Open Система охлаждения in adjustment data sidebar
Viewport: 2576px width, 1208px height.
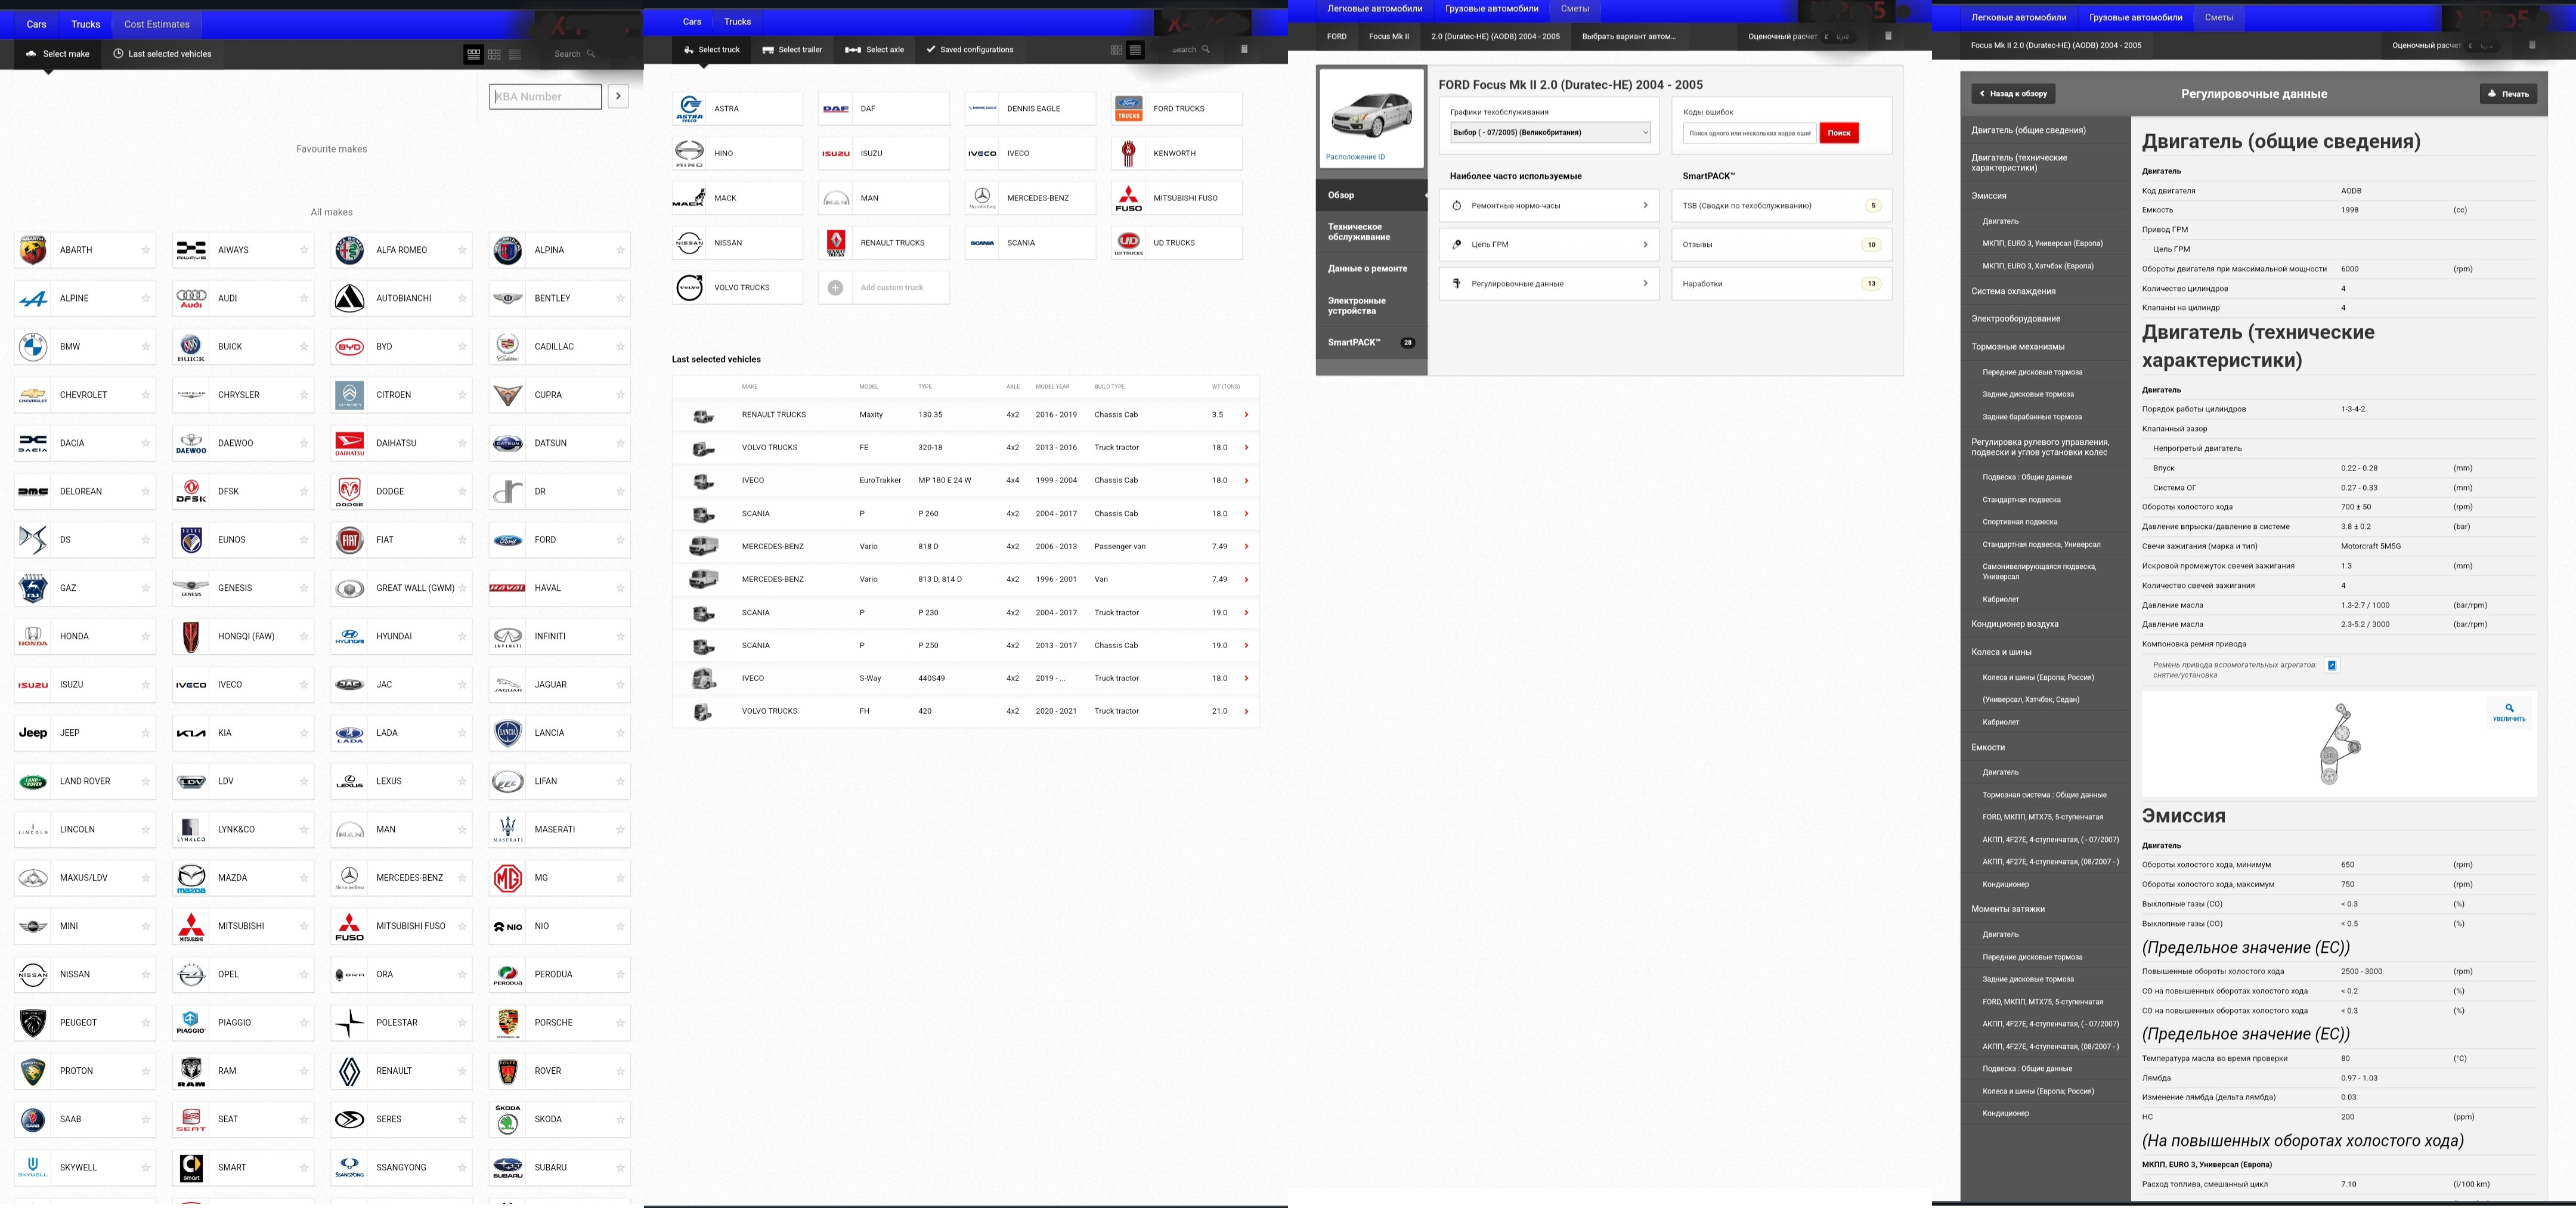point(2013,292)
